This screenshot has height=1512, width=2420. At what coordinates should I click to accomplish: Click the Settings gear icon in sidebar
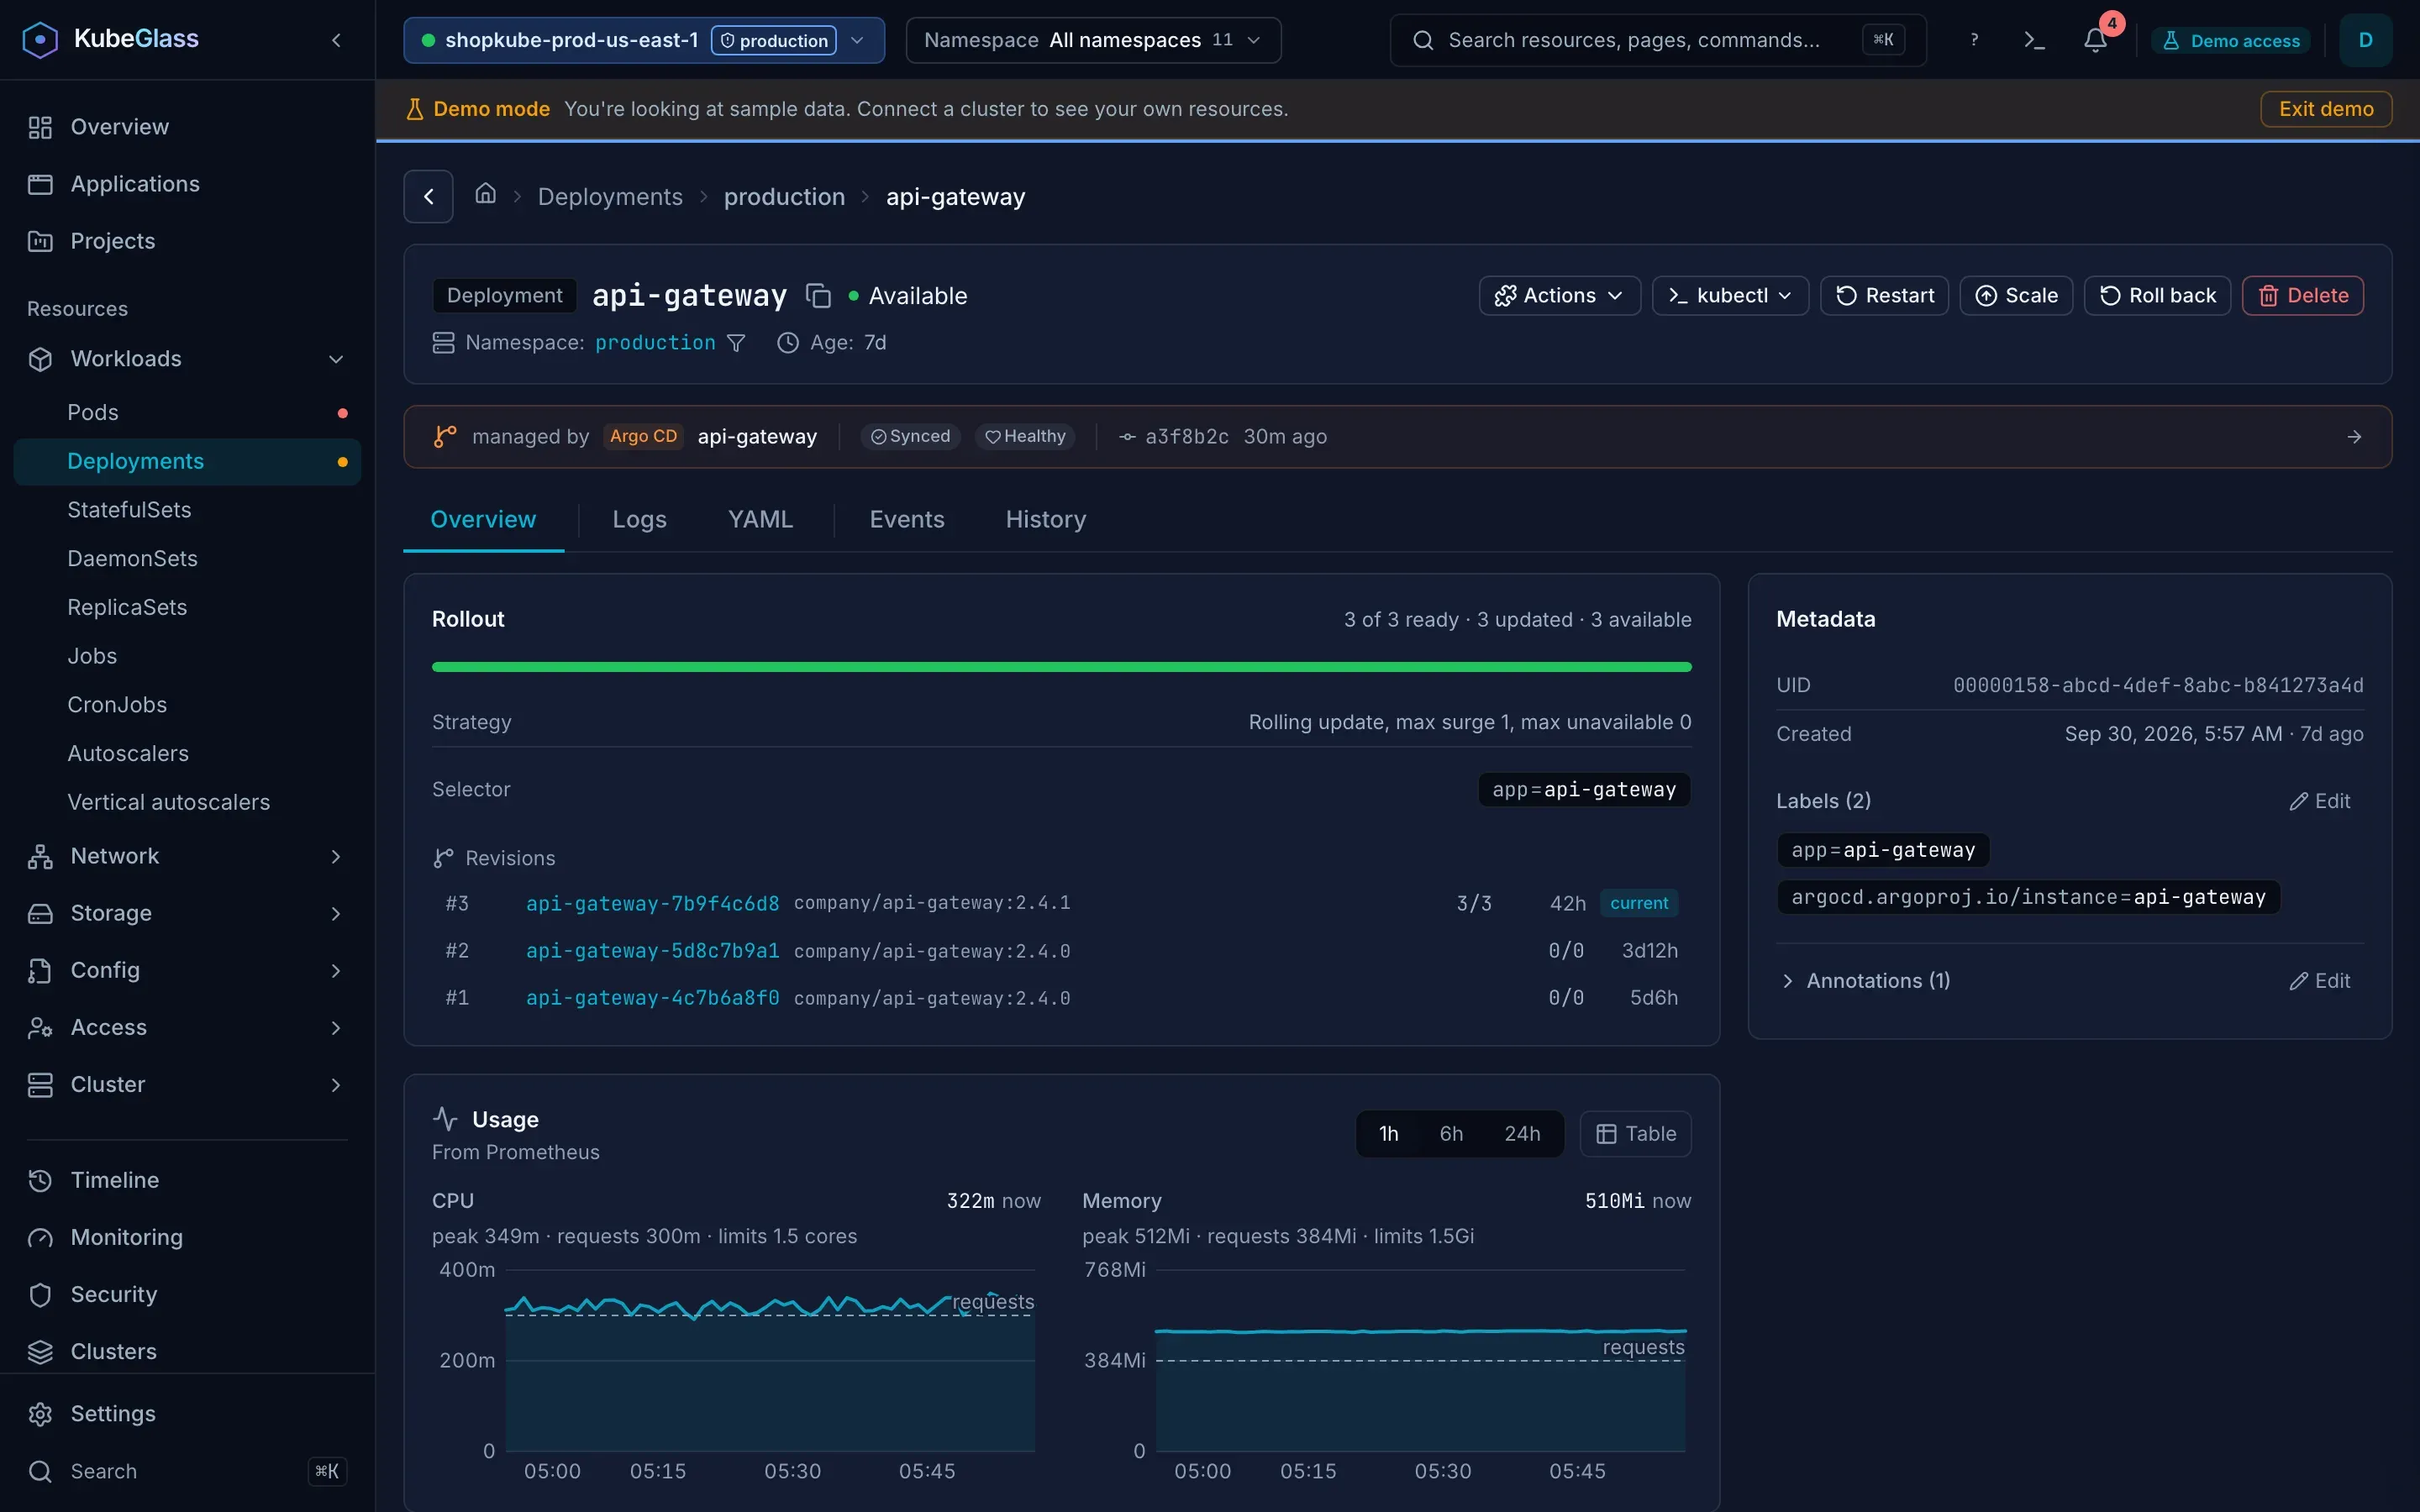coord(40,1414)
